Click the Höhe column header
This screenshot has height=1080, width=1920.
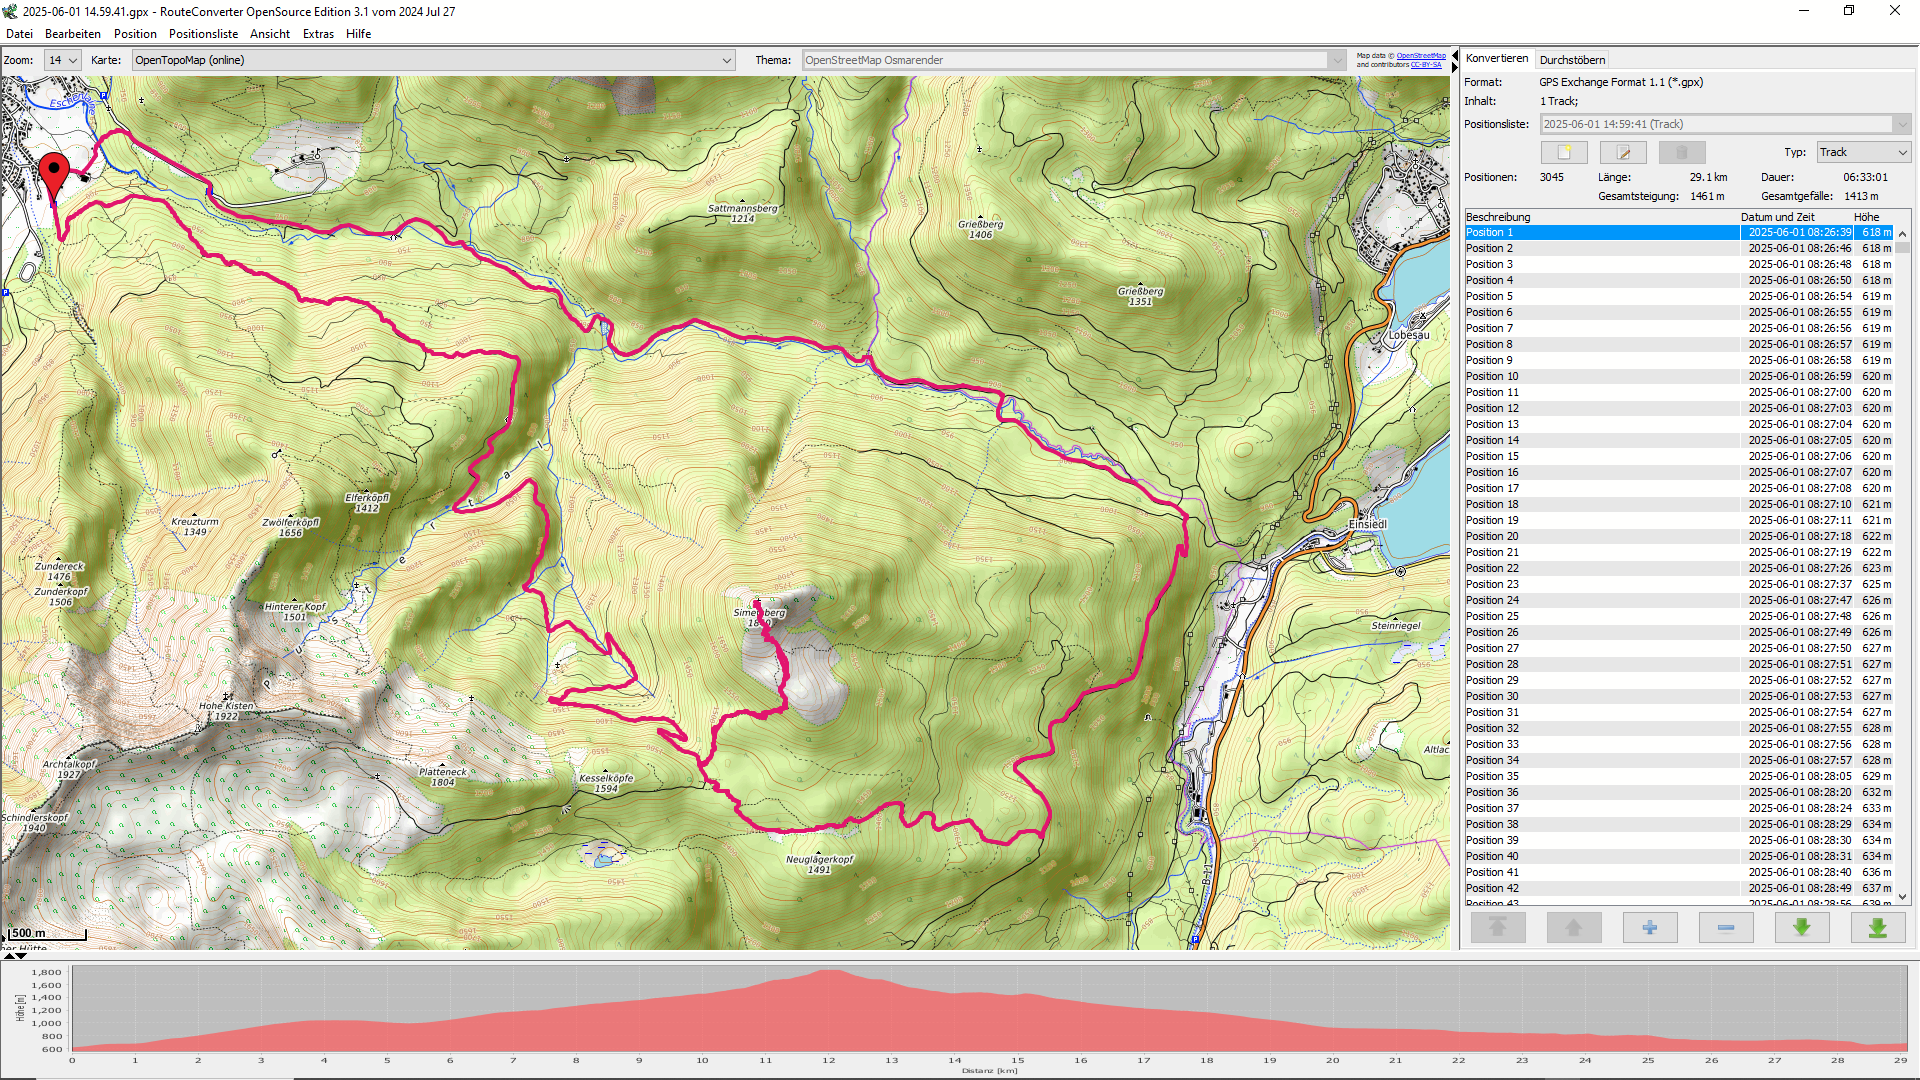coord(1871,217)
